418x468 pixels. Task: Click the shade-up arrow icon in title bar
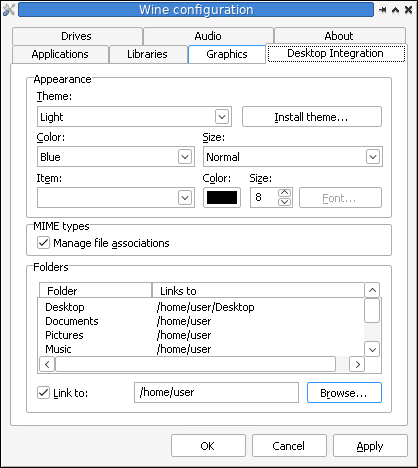coord(396,10)
